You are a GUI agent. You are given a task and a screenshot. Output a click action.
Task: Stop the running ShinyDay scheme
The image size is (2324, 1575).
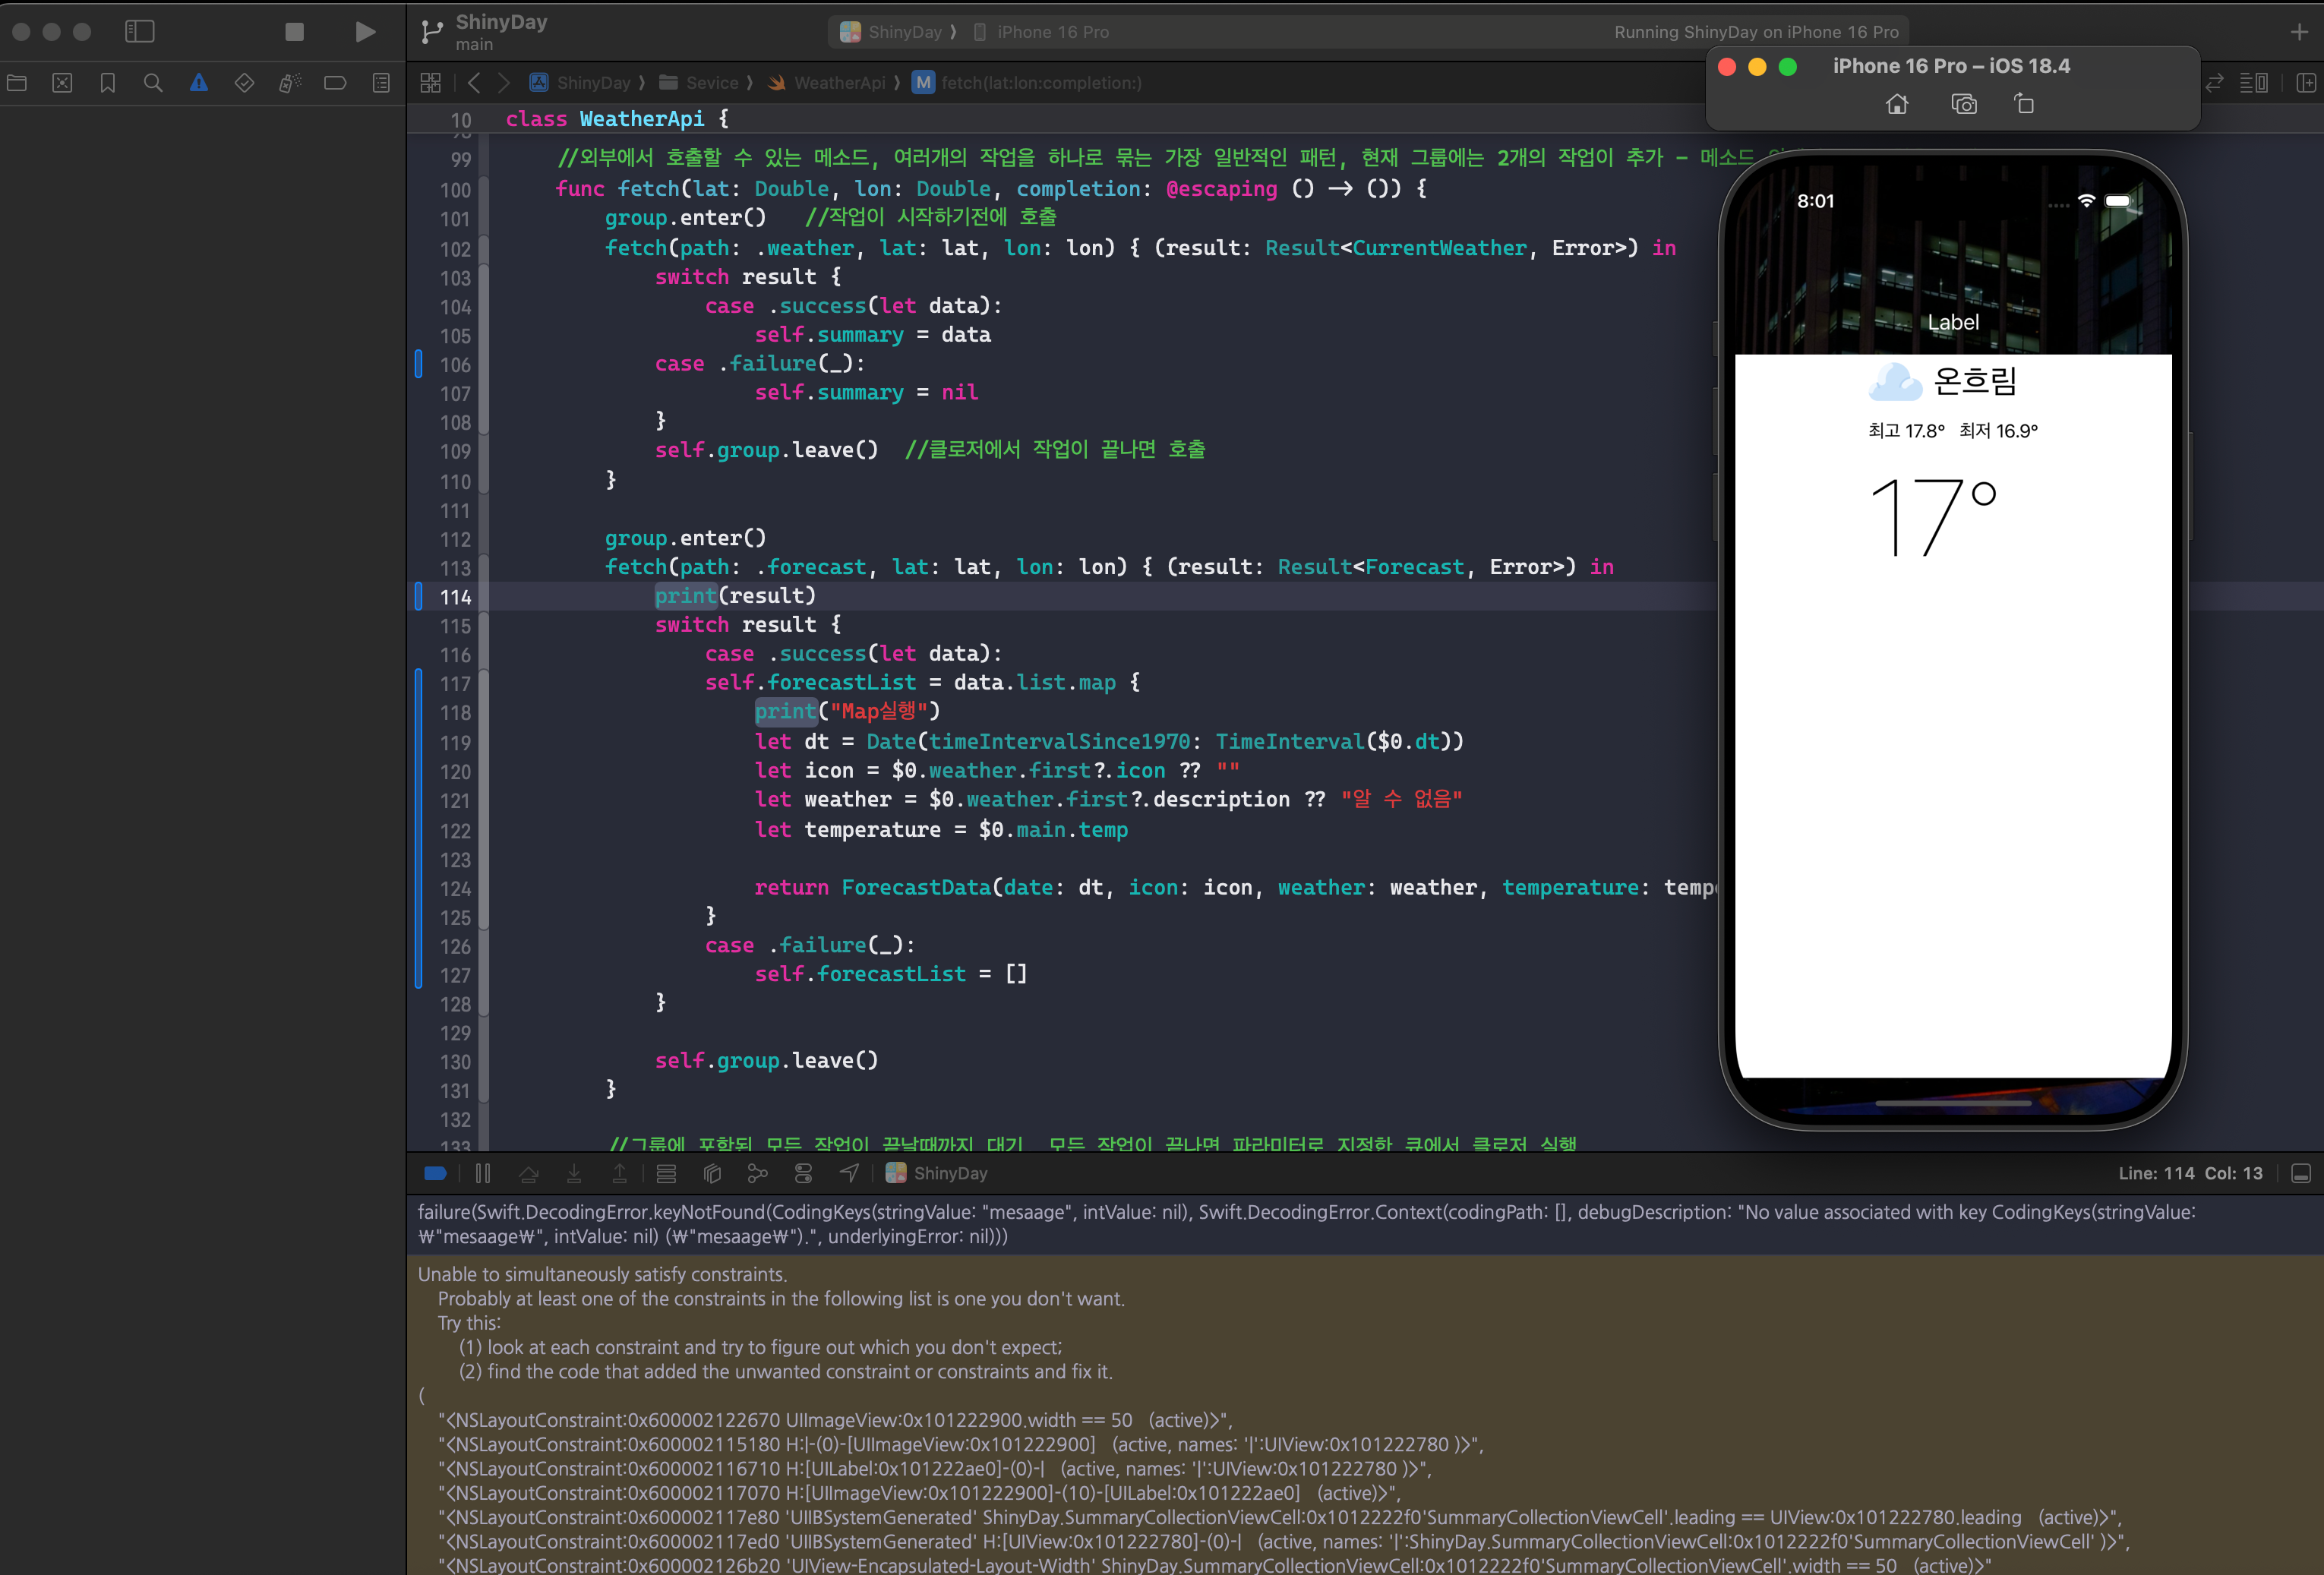click(294, 32)
